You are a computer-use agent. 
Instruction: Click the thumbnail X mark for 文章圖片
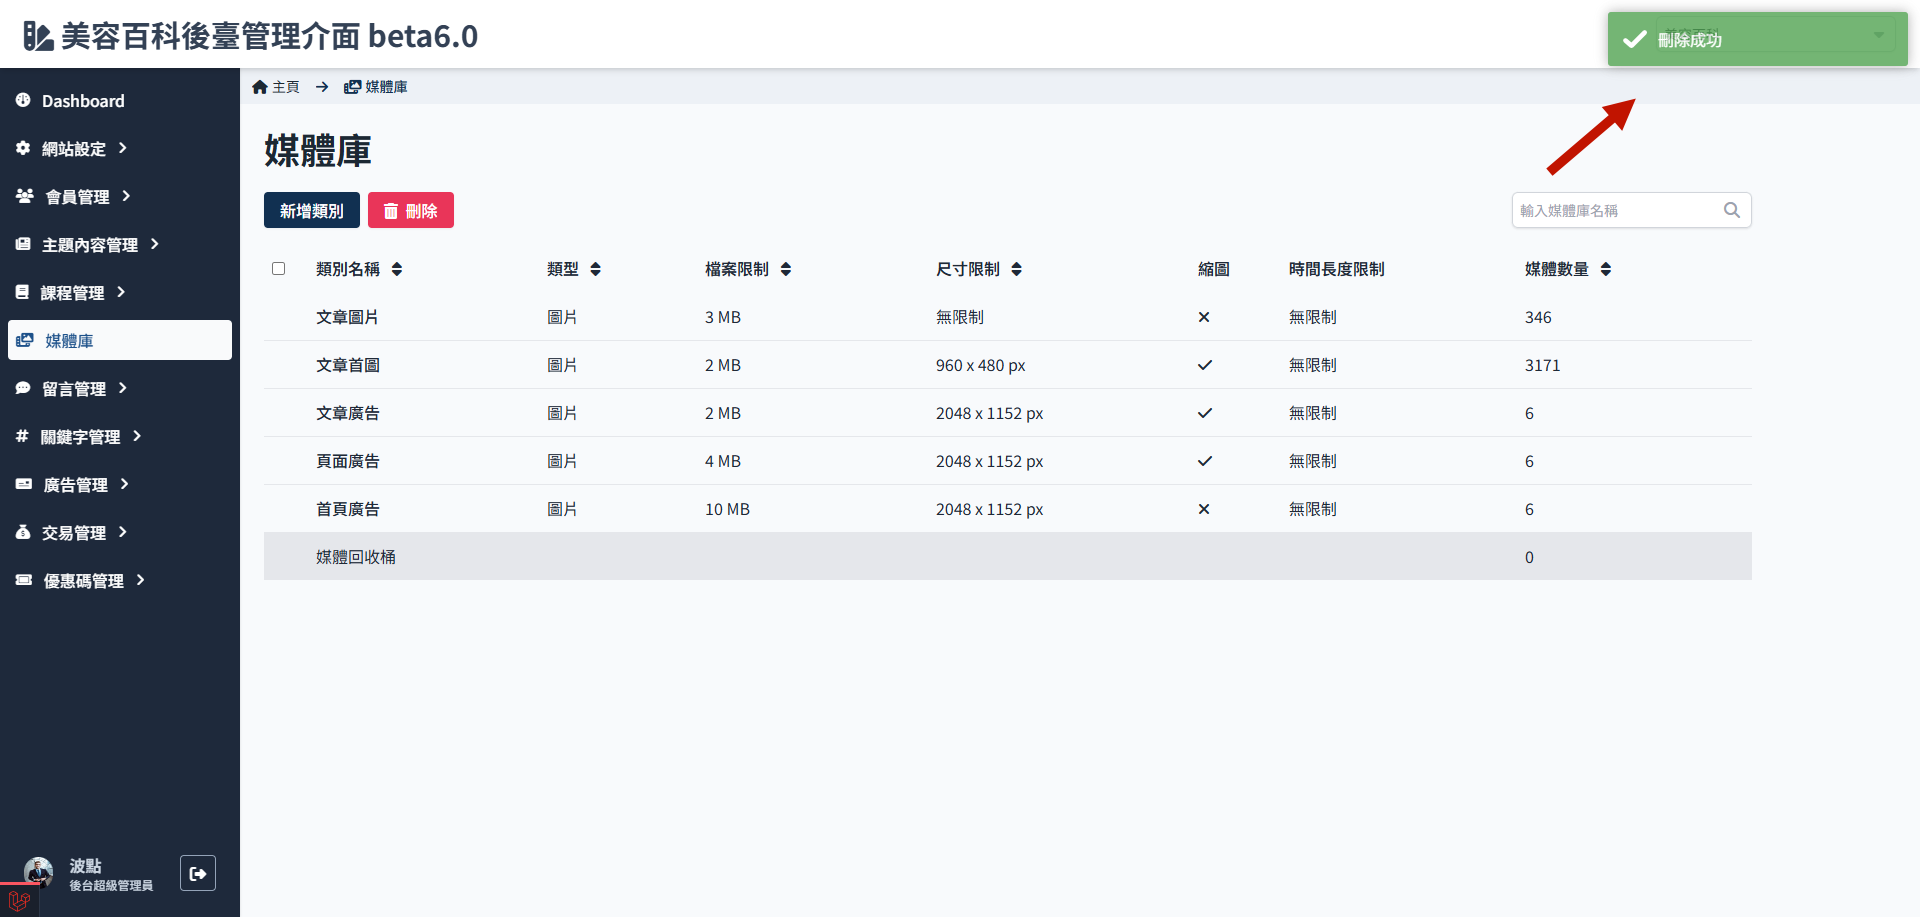click(1204, 317)
